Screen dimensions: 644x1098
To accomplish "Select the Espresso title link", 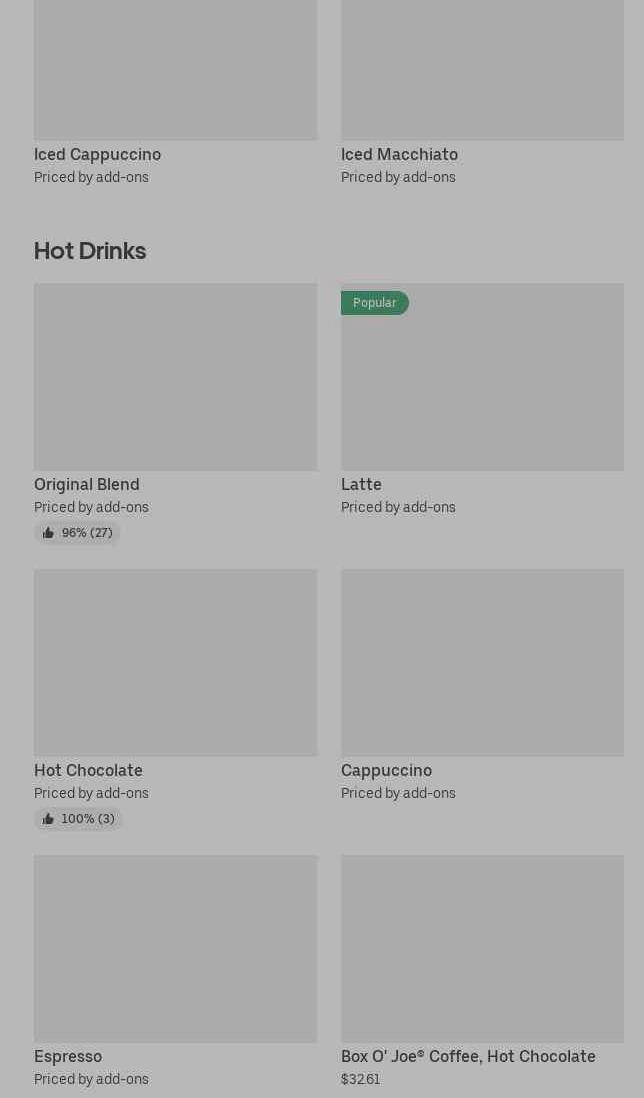I will (x=68, y=1056).
